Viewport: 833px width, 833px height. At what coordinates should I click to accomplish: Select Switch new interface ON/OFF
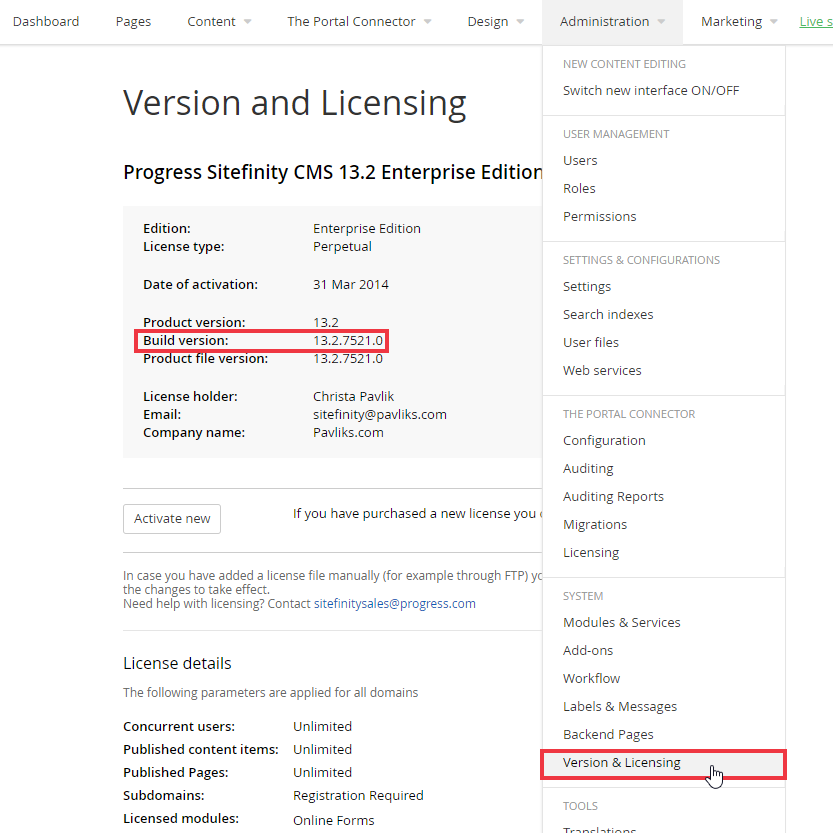[651, 90]
